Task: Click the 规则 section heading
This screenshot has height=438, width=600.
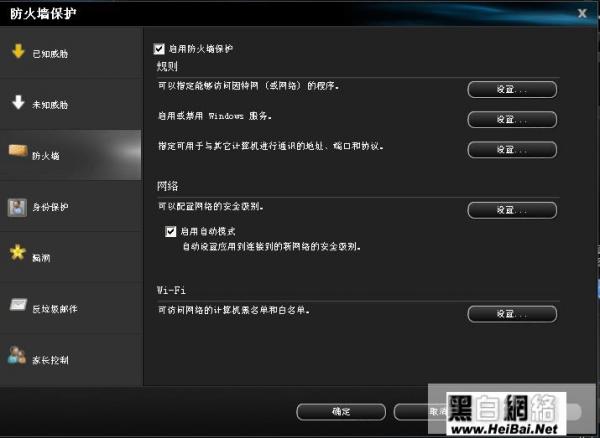Action: 167,67
